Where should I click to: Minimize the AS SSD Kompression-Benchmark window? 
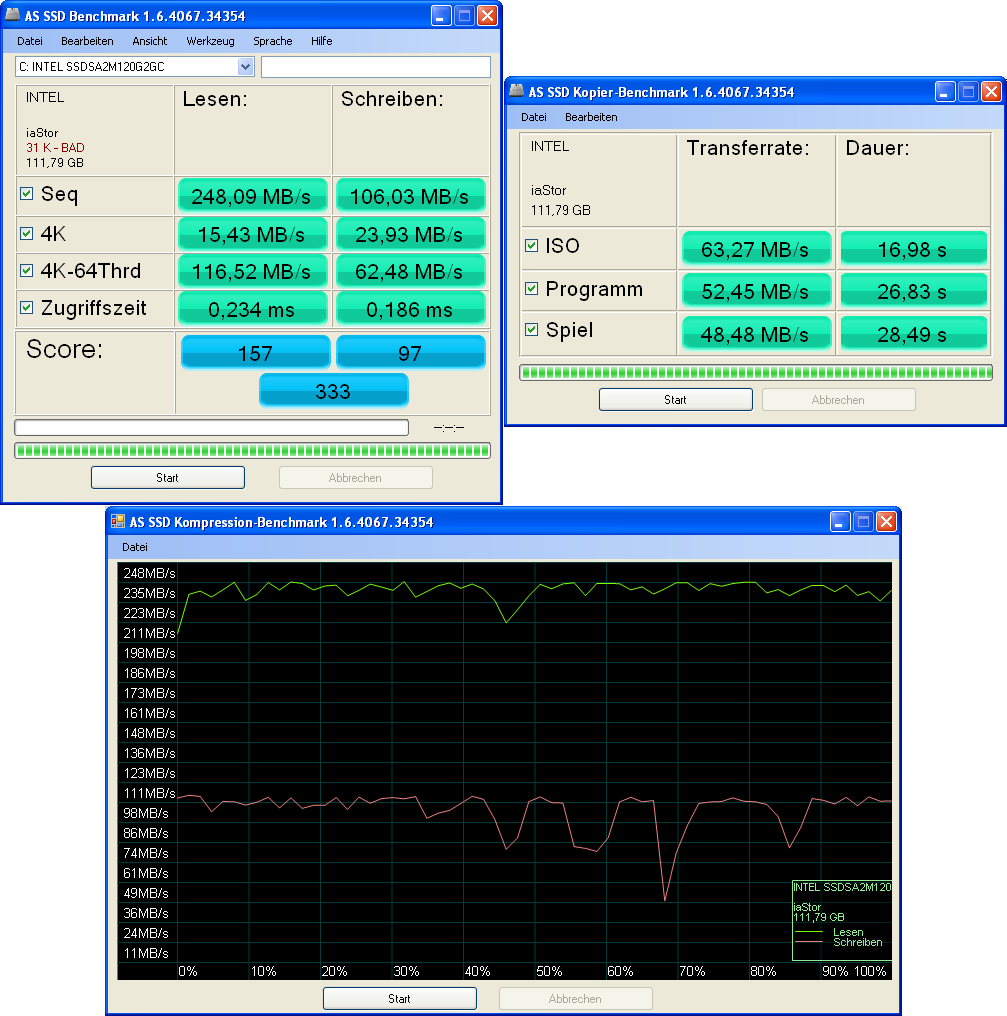pos(840,521)
